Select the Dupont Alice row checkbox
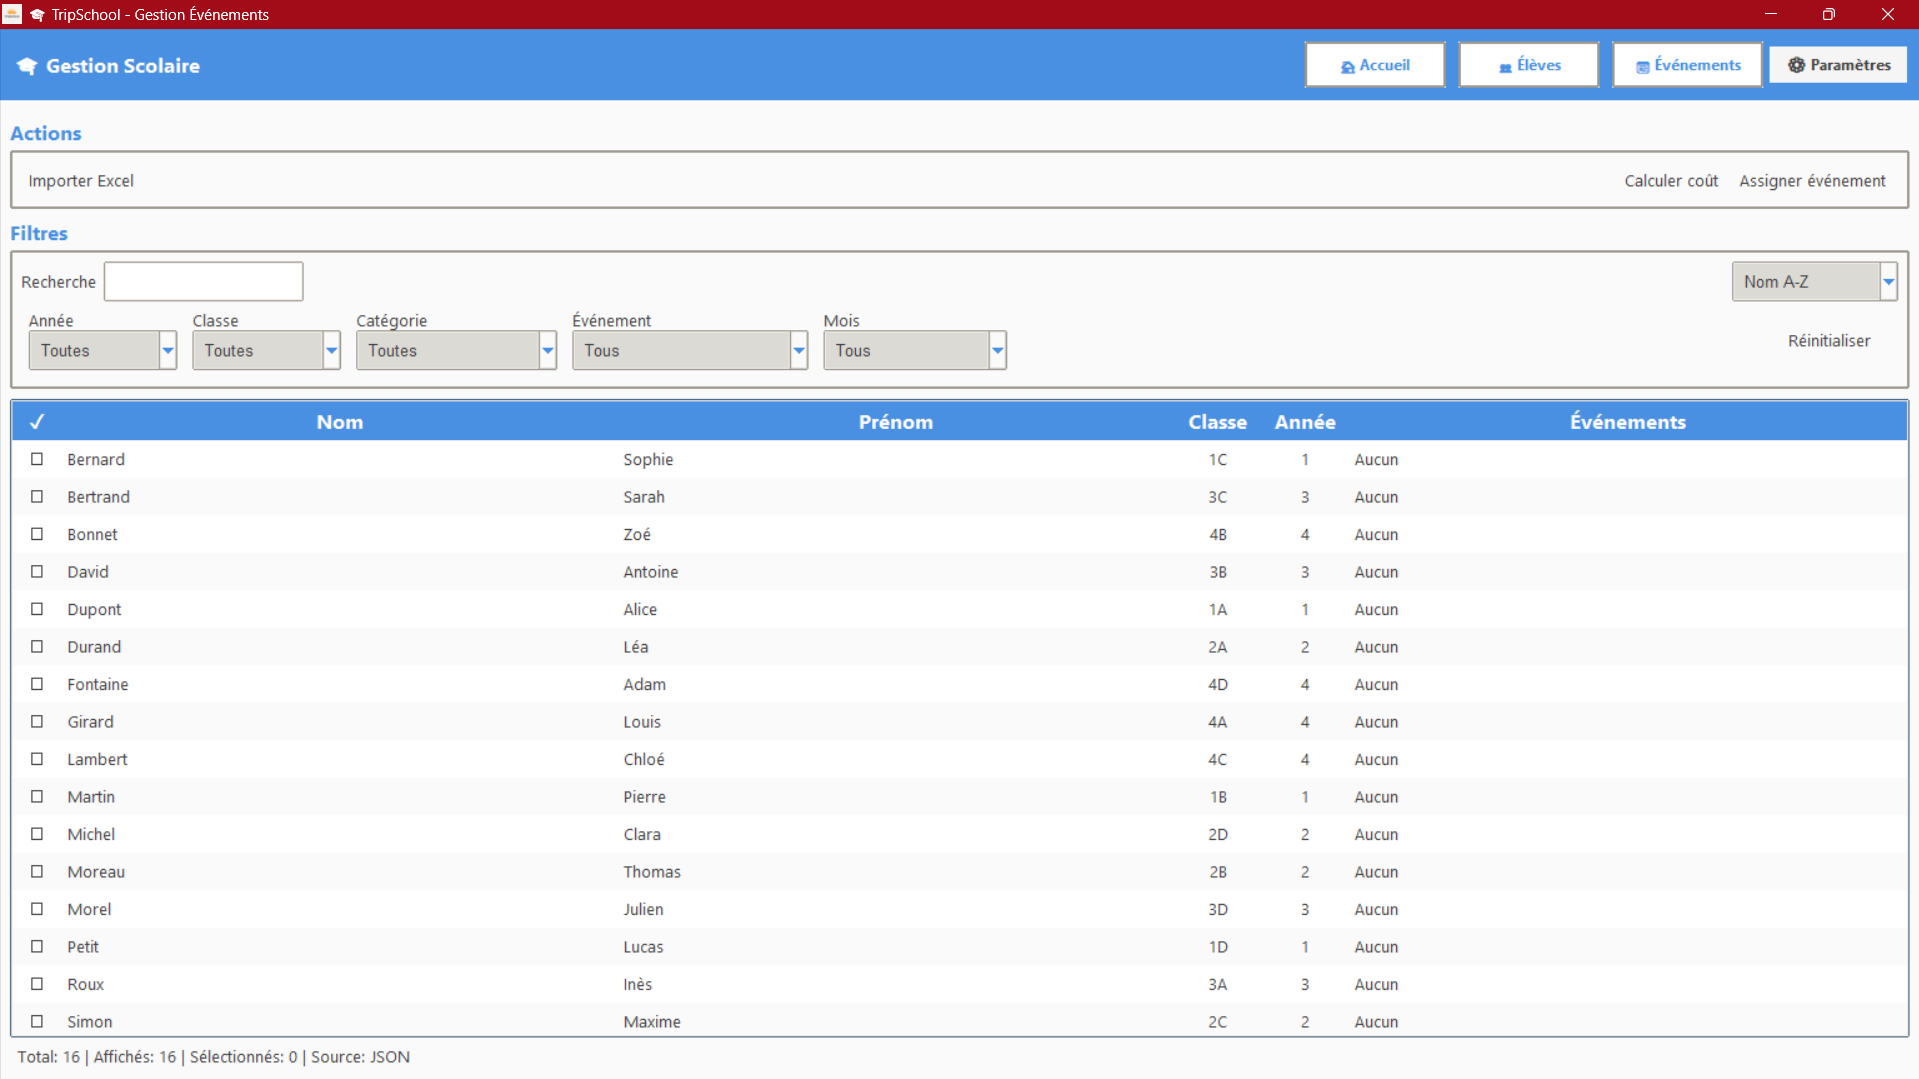 37,609
